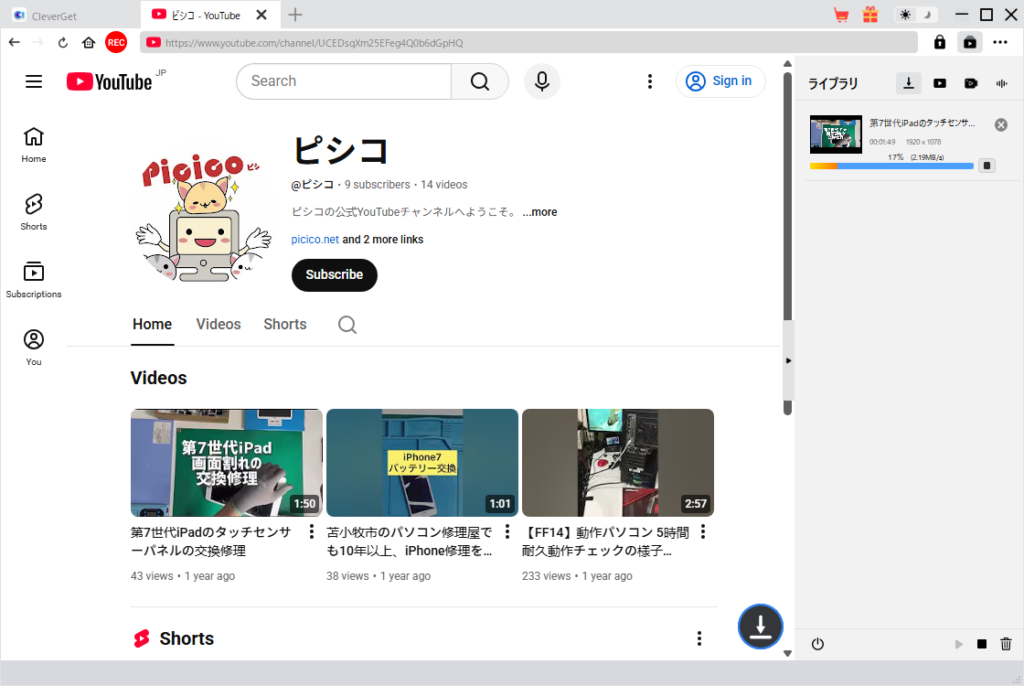Click the padlock icon beside the address bar

pyautogui.click(x=940, y=42)
